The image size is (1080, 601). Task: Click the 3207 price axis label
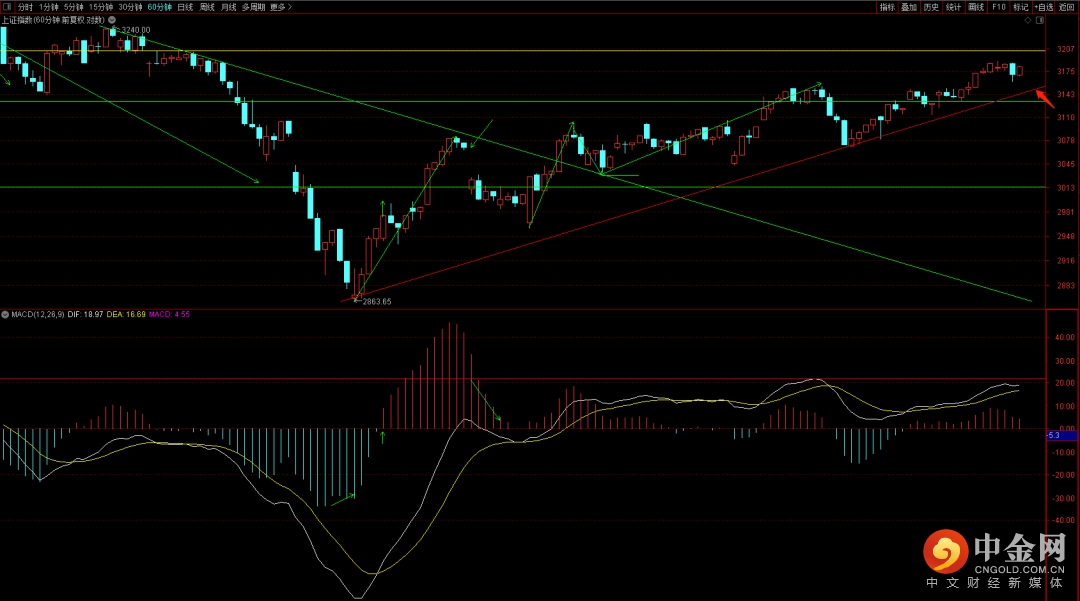coord(1066,50)
